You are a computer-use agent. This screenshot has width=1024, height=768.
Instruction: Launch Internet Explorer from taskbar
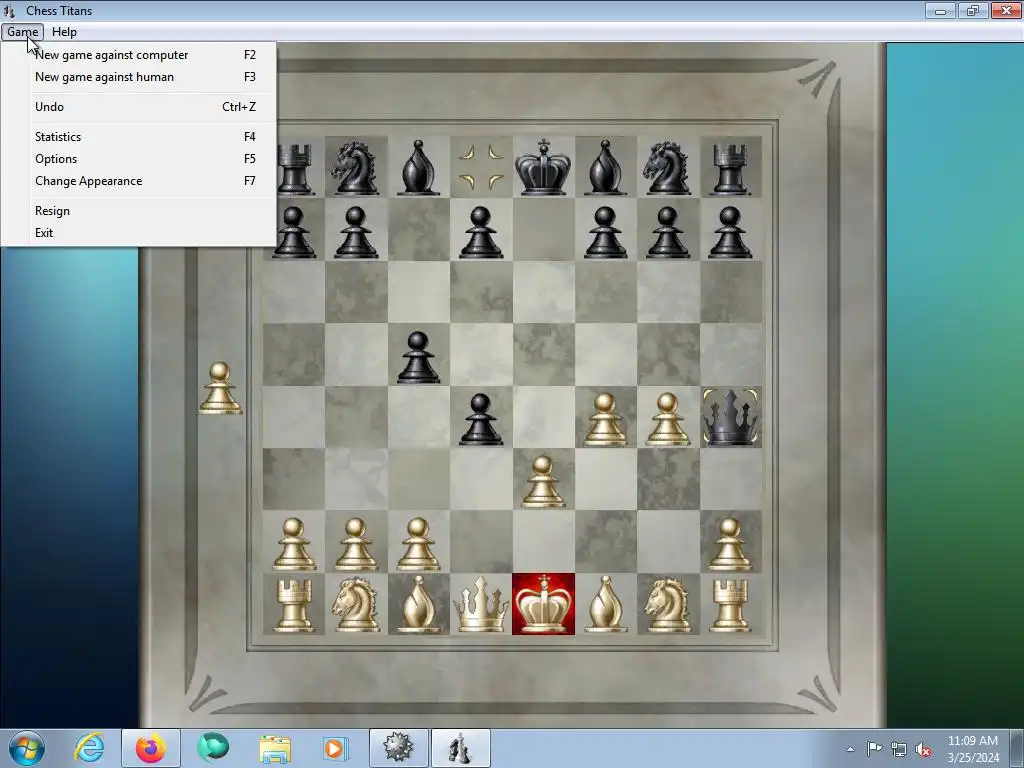(89, 748)
